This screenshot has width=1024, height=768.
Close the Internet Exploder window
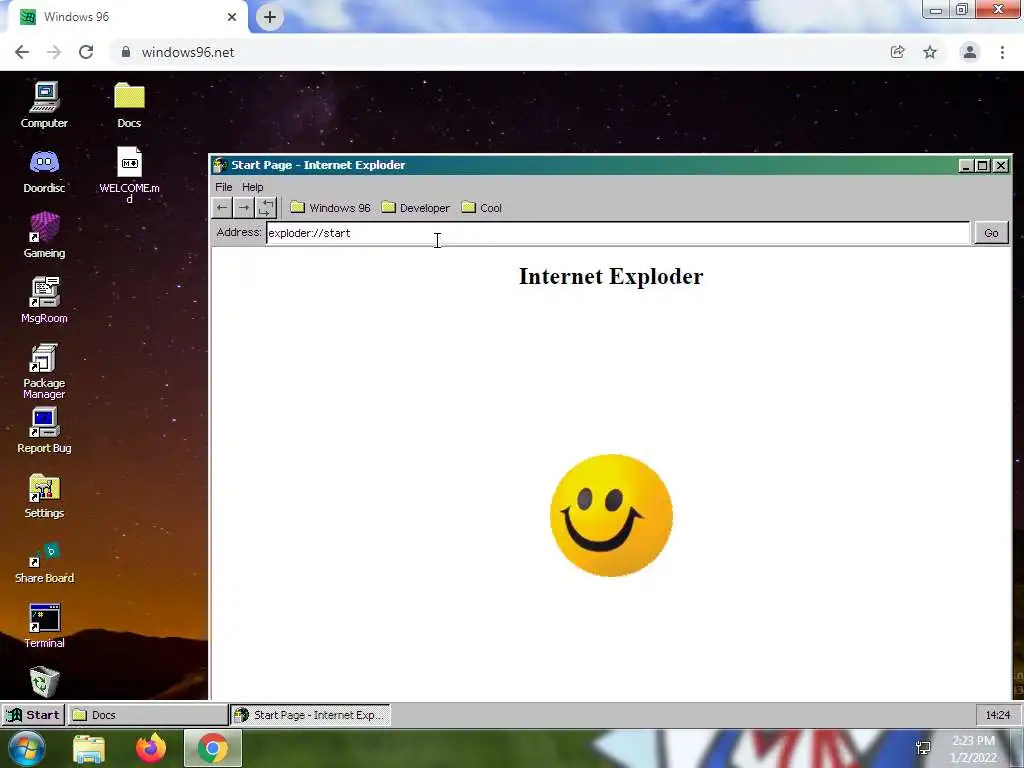click(1000, 166)
